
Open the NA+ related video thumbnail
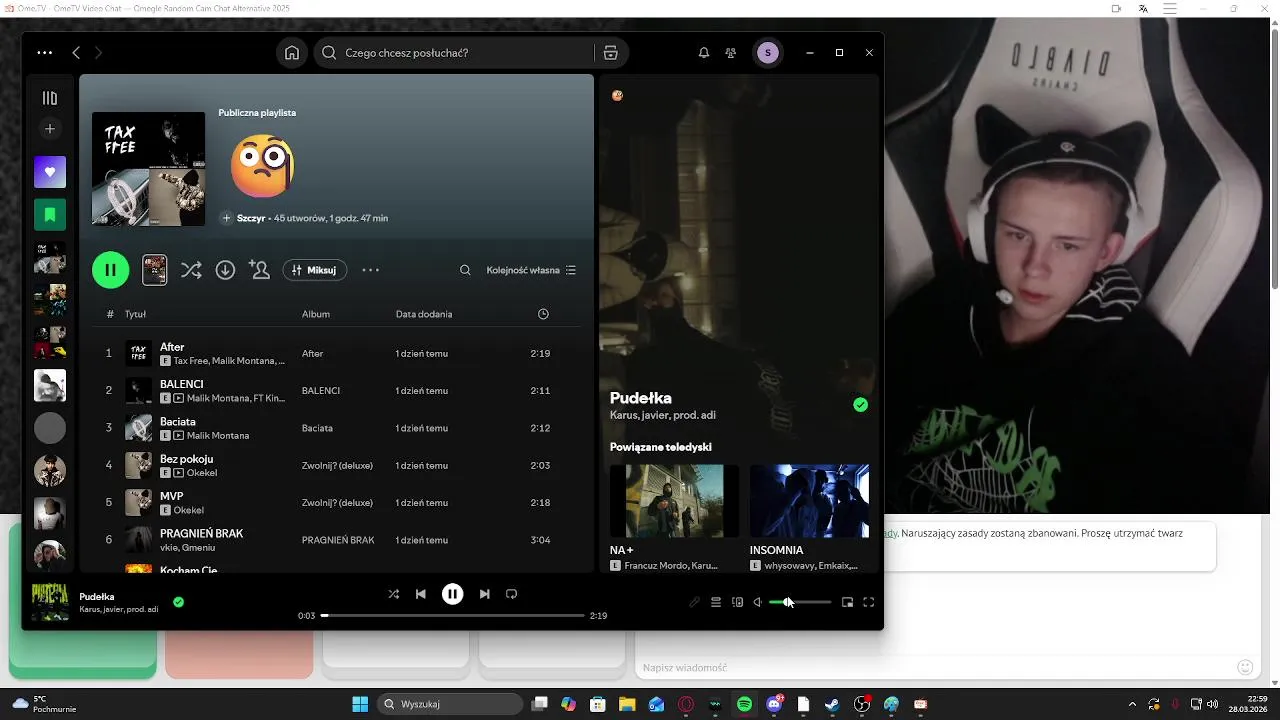[x=674, y=501]
